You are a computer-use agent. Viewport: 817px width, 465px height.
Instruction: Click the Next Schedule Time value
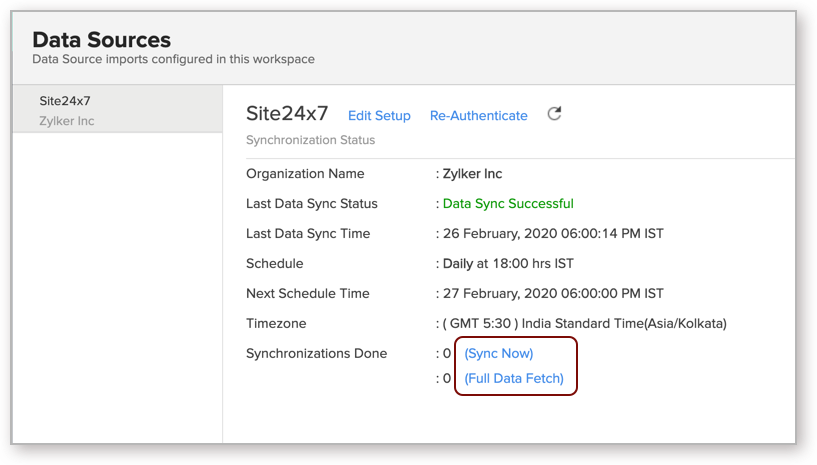(x=553, y=293)
